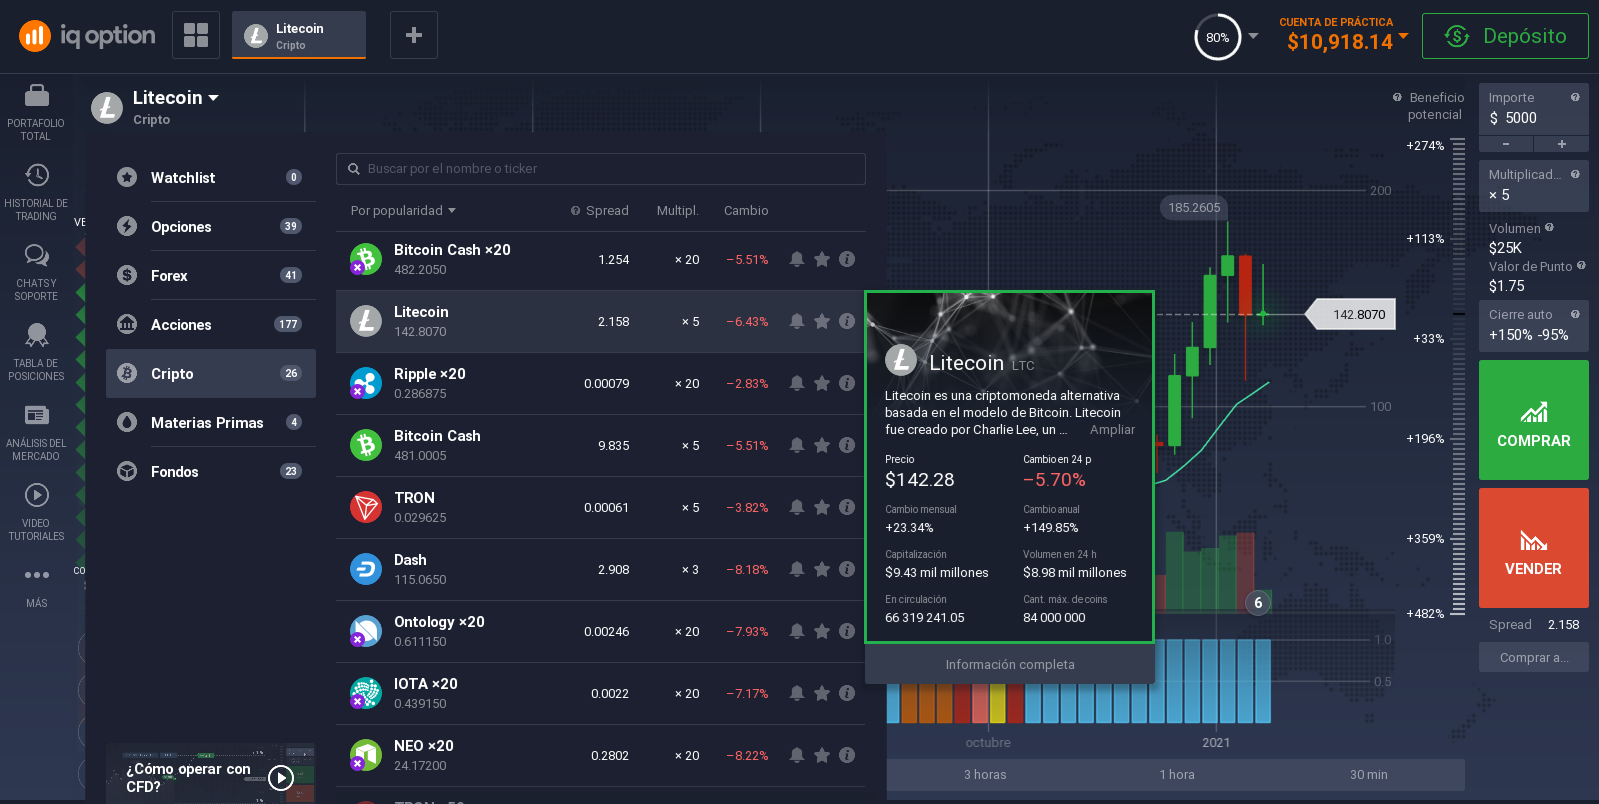
Task: Select the Fondos category
Action: coord(211,471)
